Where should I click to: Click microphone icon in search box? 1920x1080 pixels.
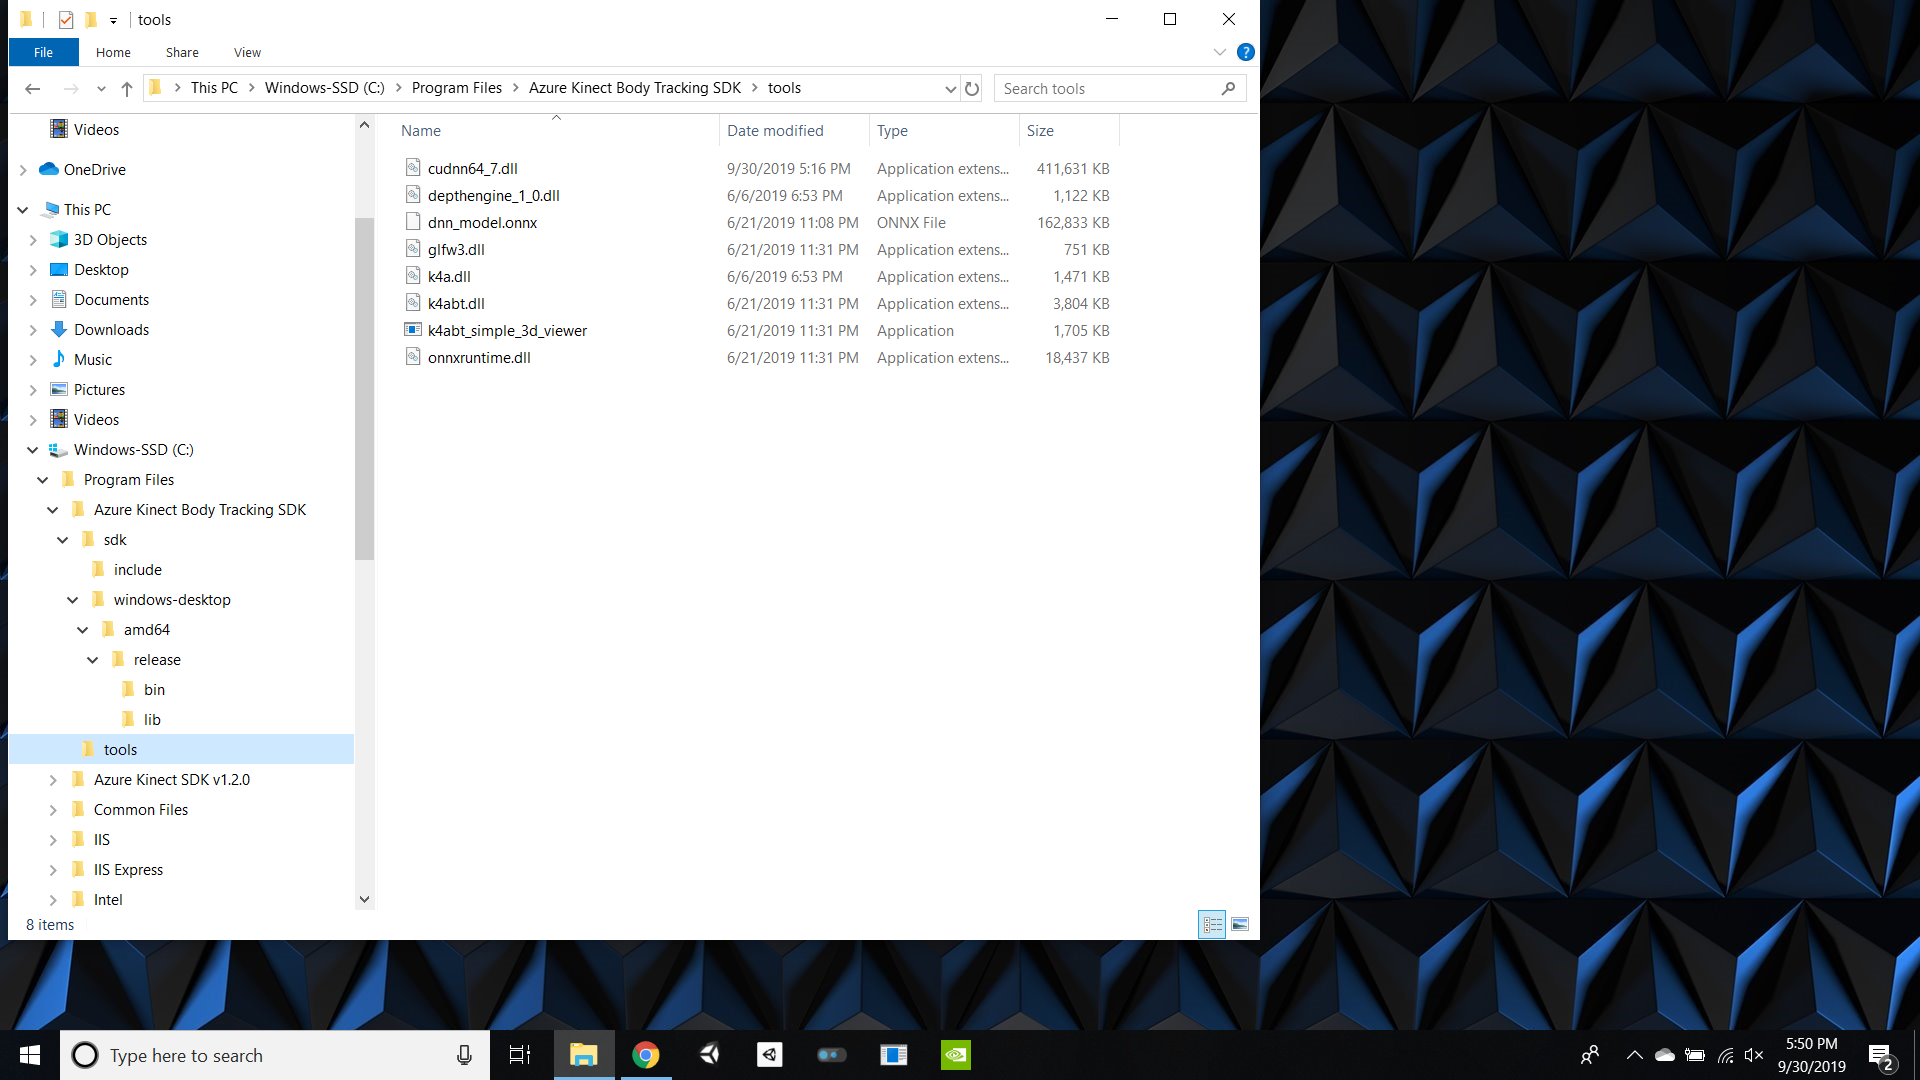pos(464,1055)
